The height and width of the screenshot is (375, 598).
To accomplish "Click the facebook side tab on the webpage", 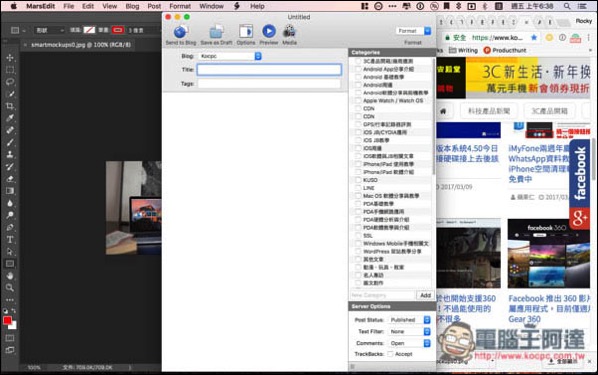I will pyautogui.click(x=580, y=174).
